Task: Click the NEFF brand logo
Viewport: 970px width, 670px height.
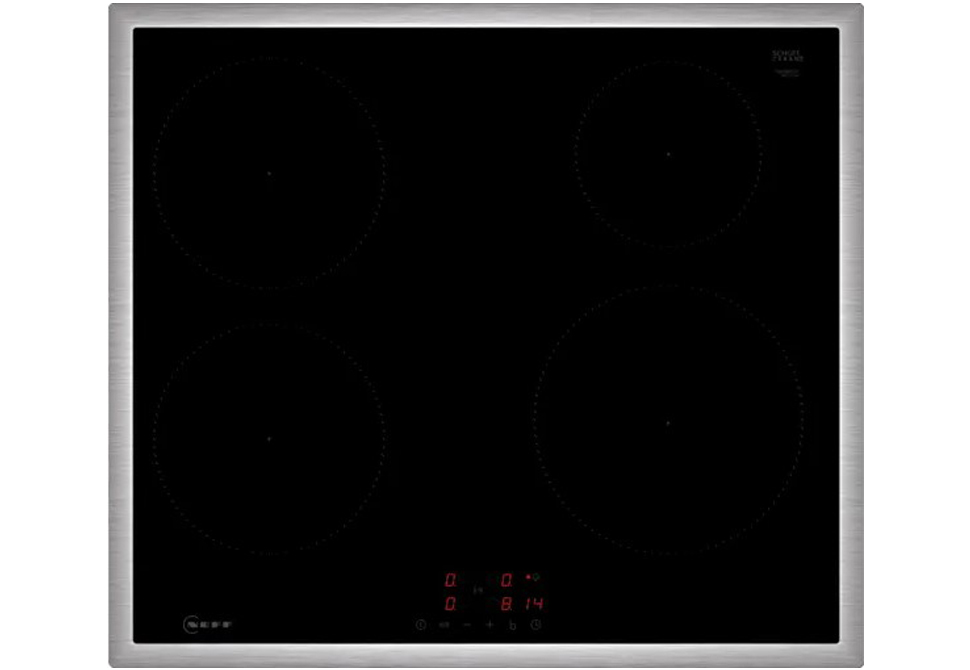Action: [x=207, y=624]
